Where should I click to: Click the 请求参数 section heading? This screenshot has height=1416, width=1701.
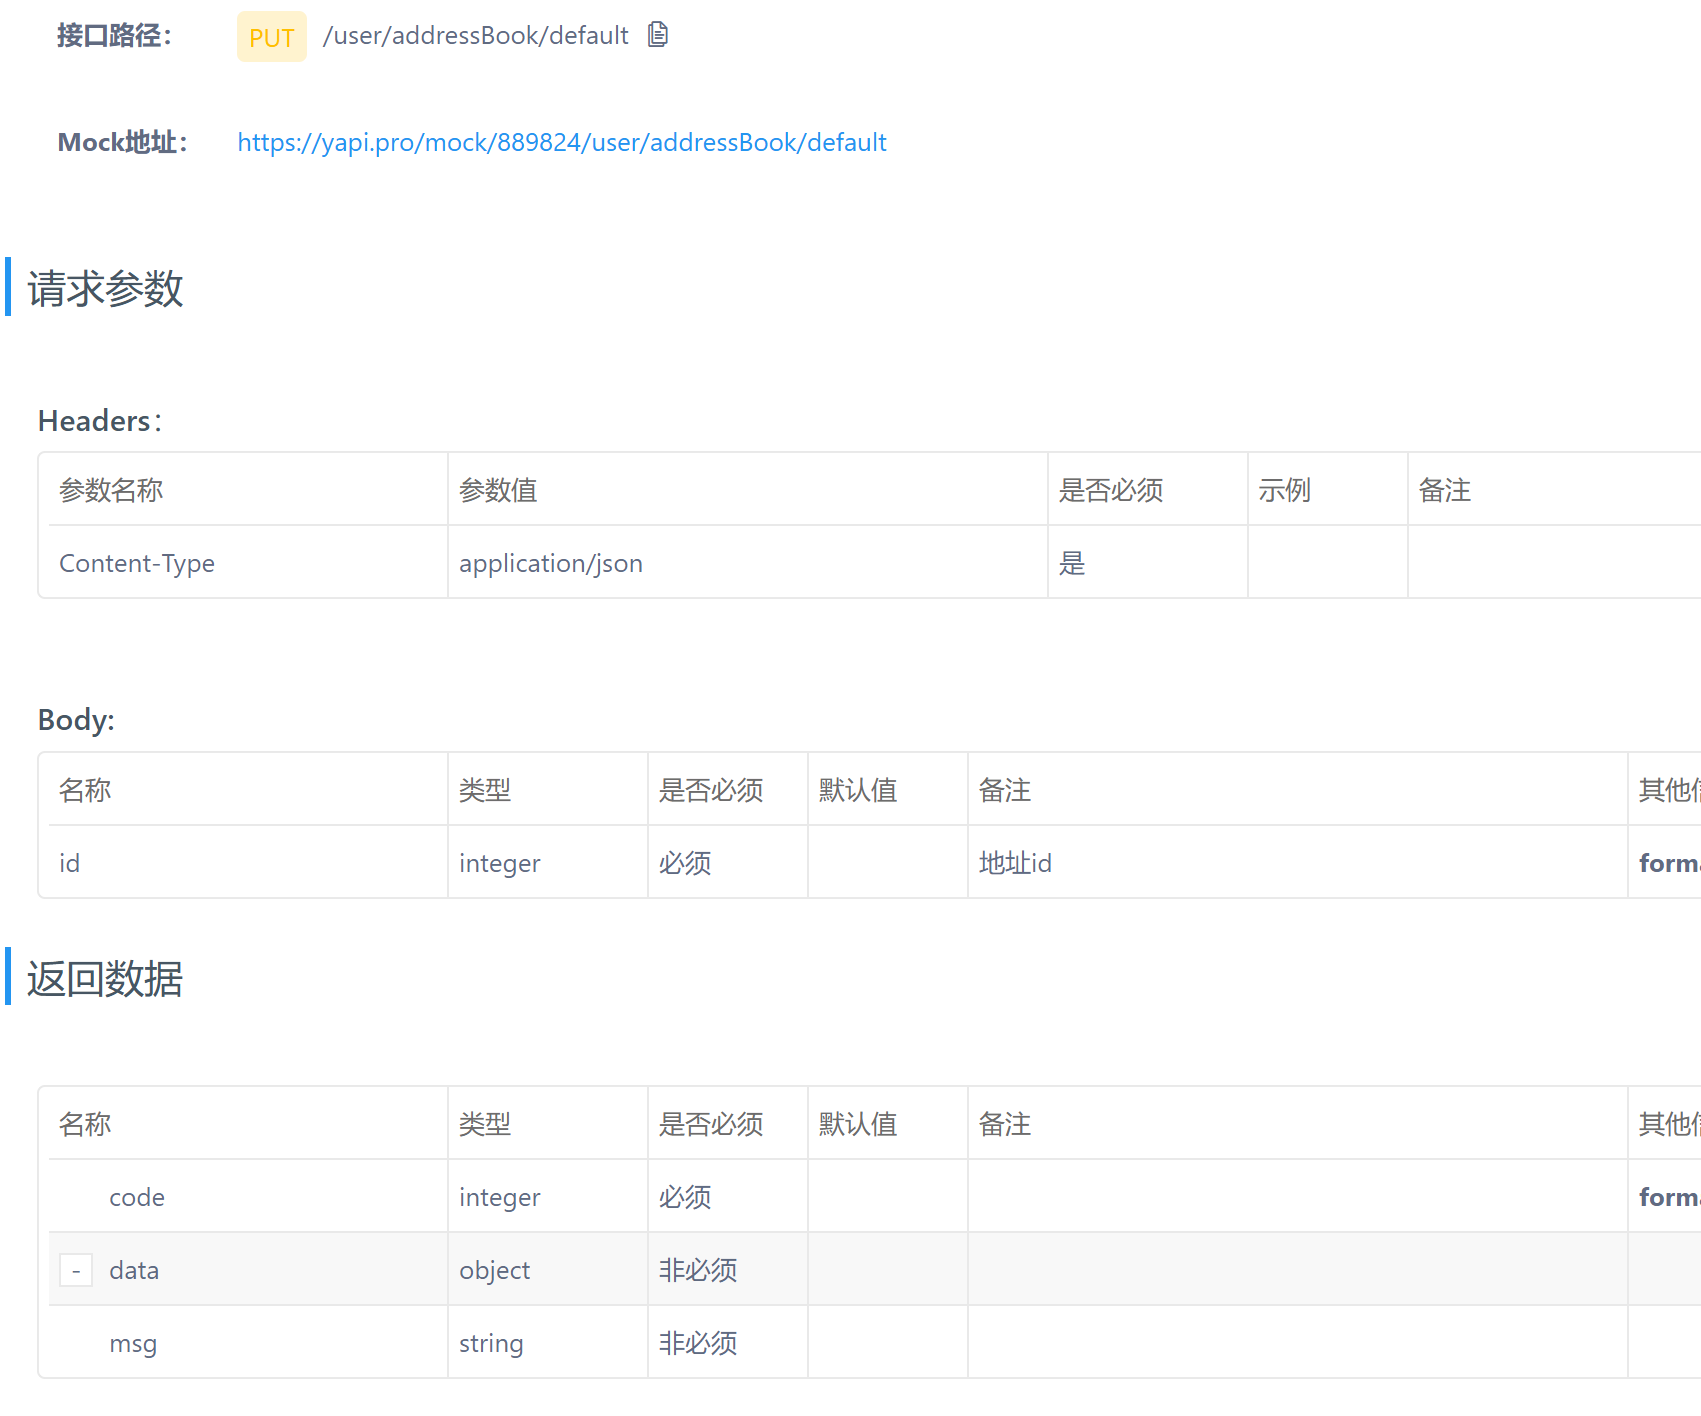tap(105, 288)
